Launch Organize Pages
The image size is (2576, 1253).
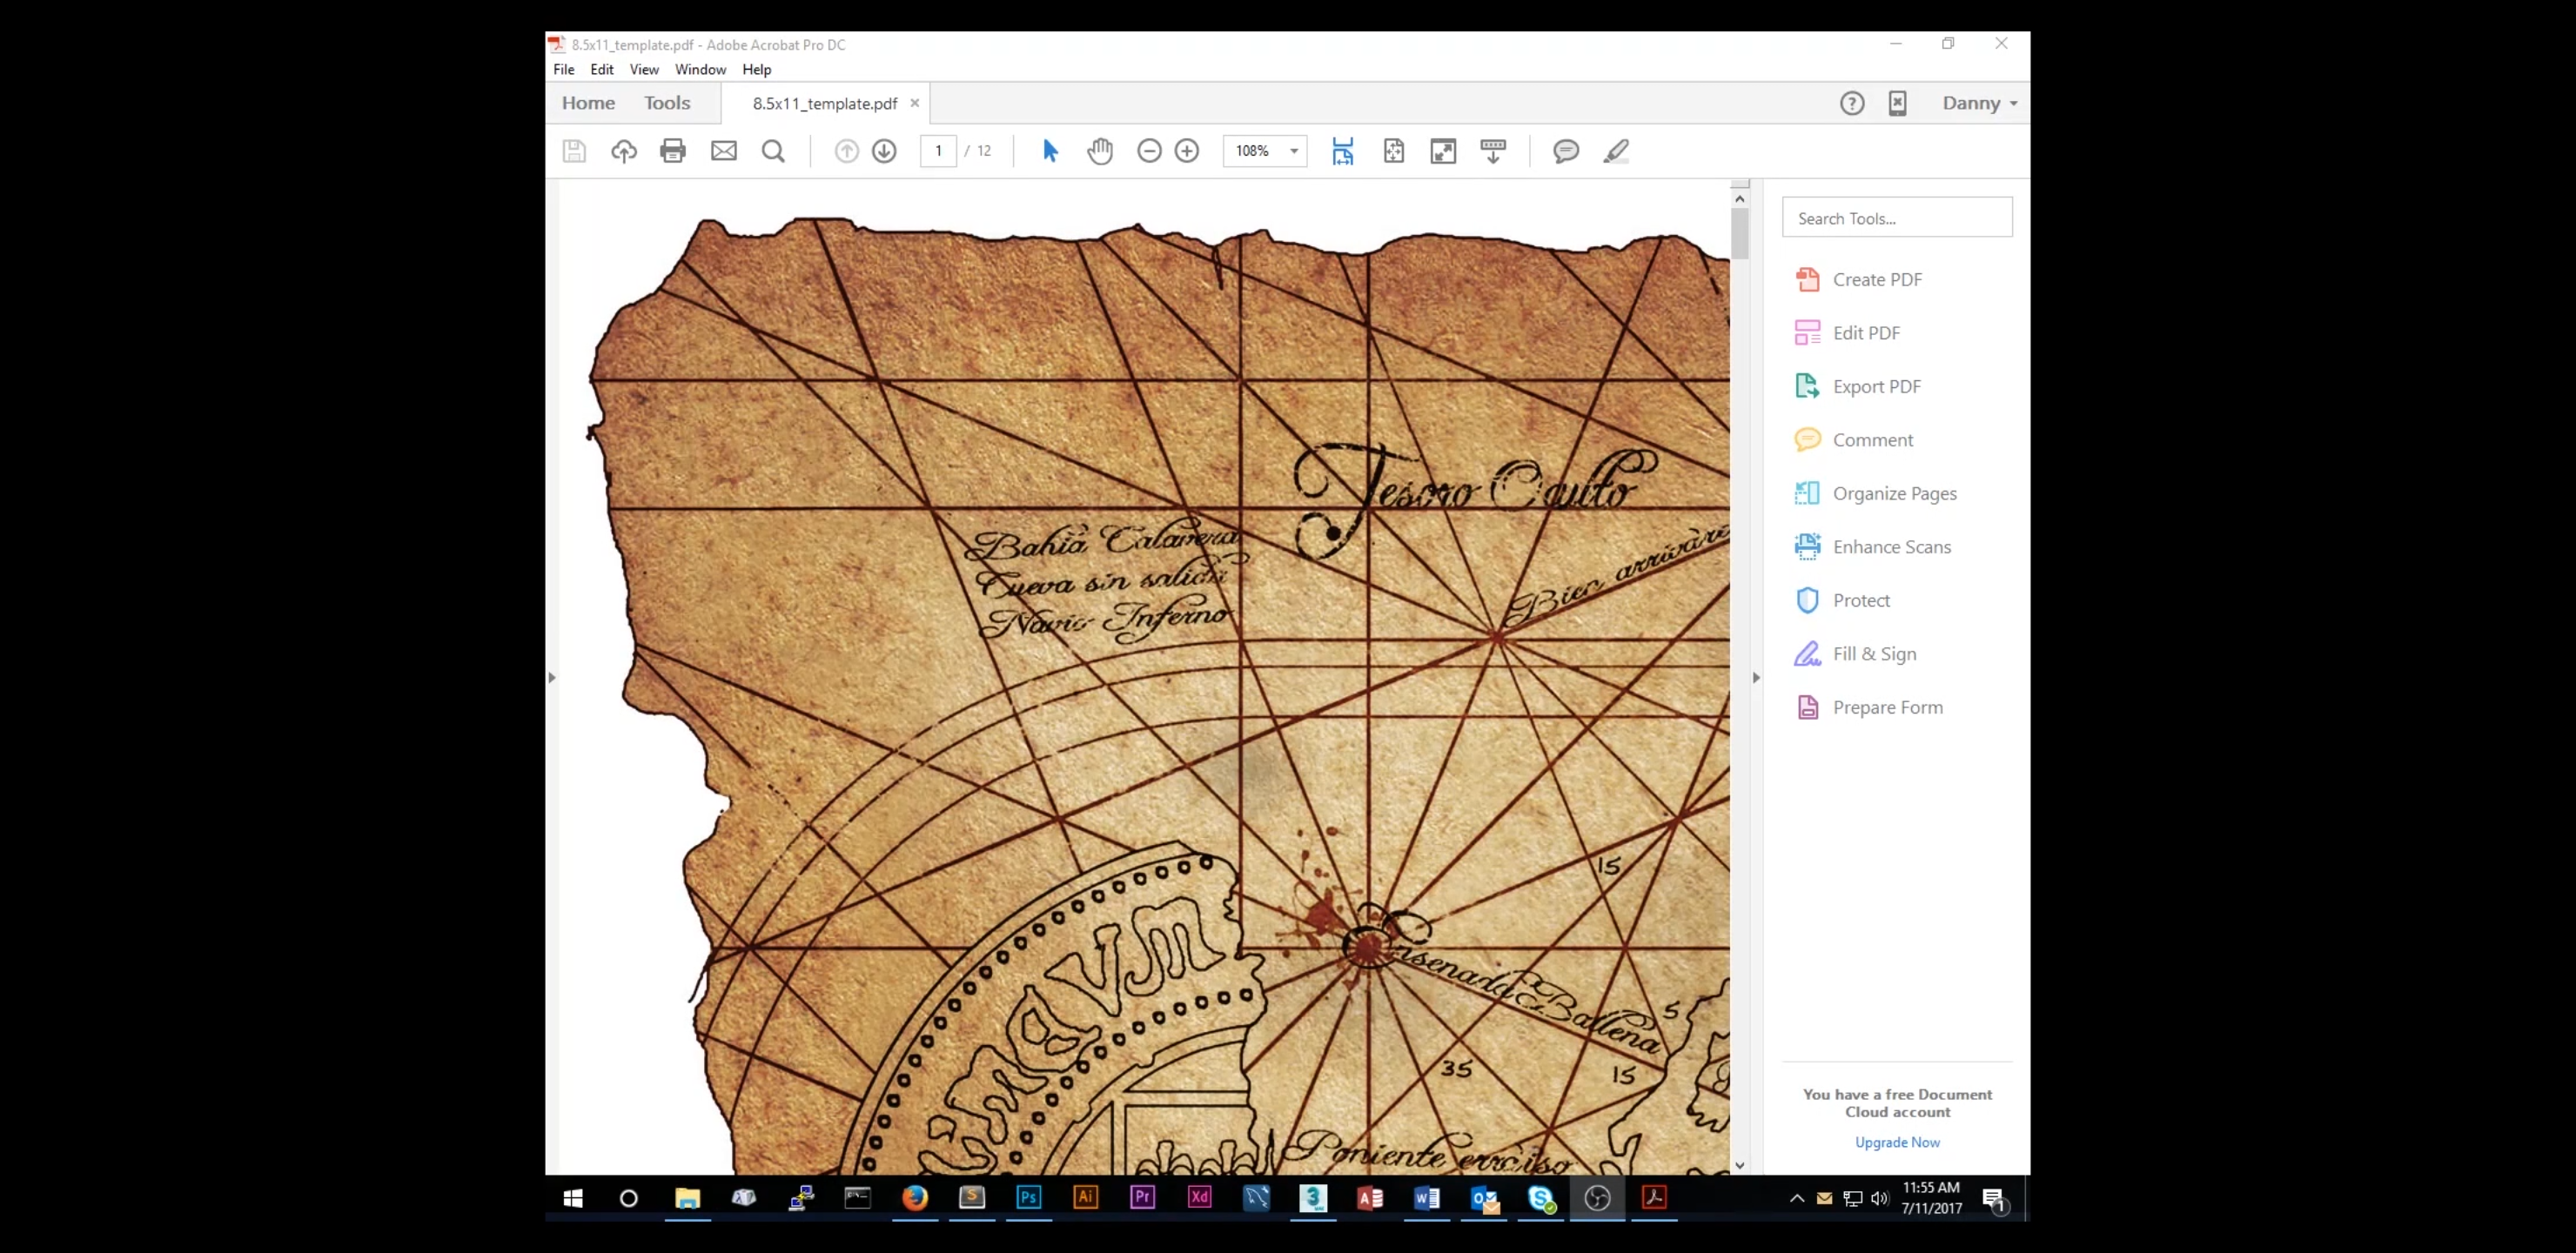coord(1894,493)
